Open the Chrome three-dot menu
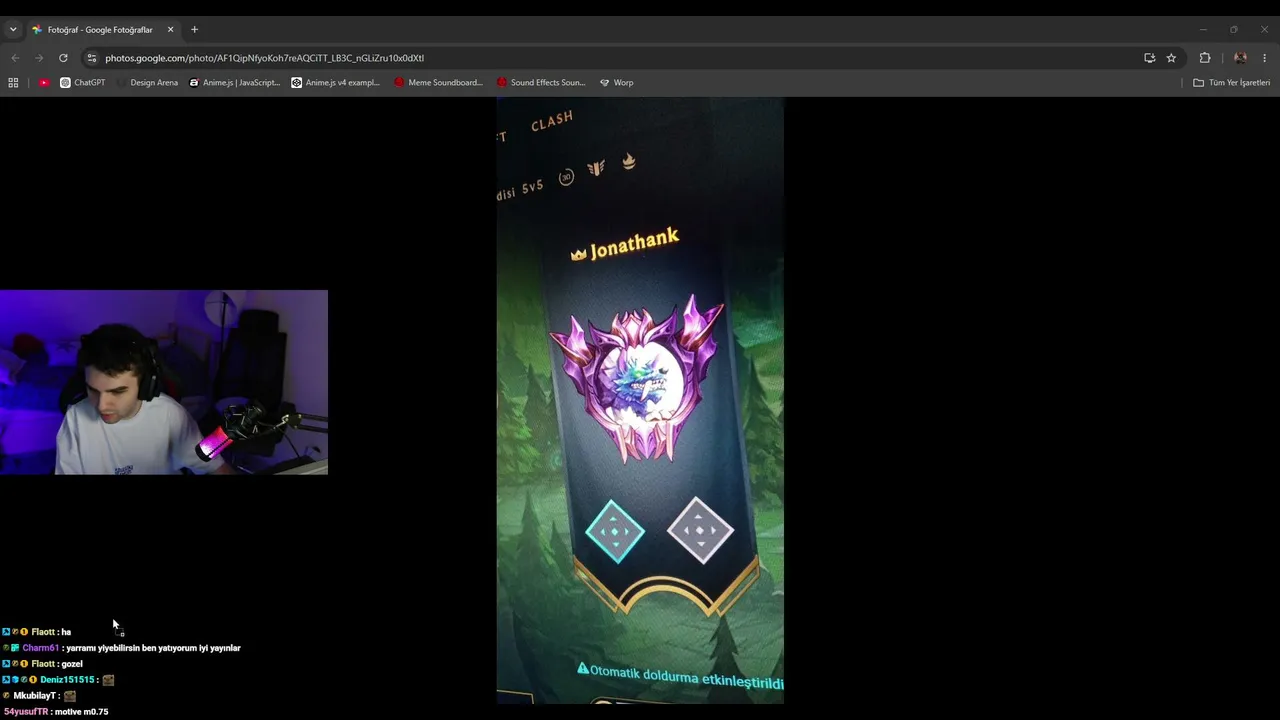 point(1265,58)
